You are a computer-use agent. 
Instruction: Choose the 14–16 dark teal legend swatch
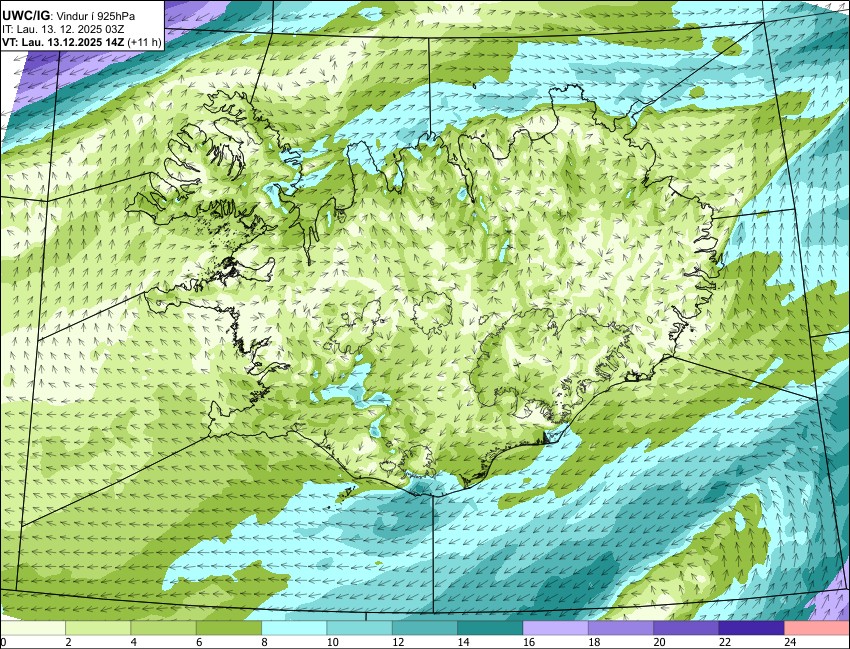point(490,628)
